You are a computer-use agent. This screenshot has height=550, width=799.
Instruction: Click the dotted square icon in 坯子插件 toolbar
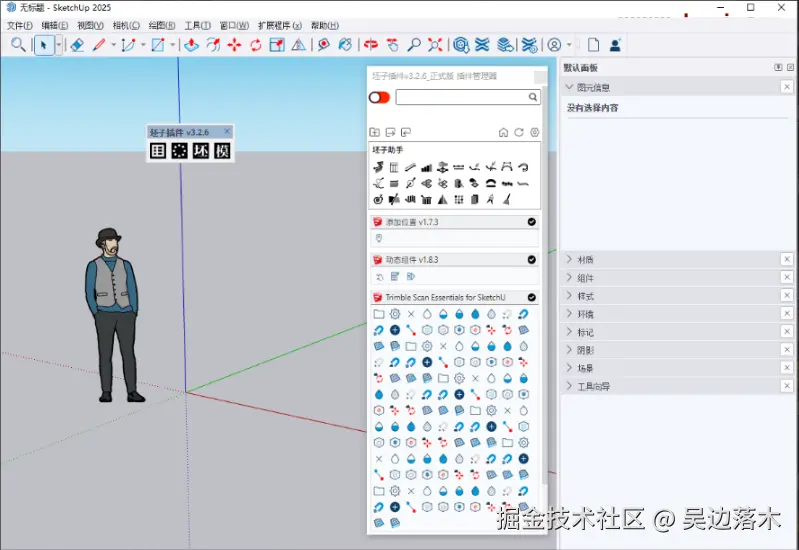(x=179, y=150)
